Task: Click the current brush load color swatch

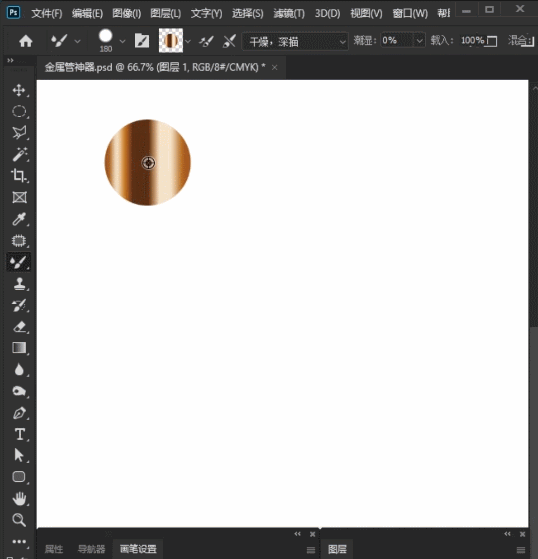Action: click(x=171, y=41)
